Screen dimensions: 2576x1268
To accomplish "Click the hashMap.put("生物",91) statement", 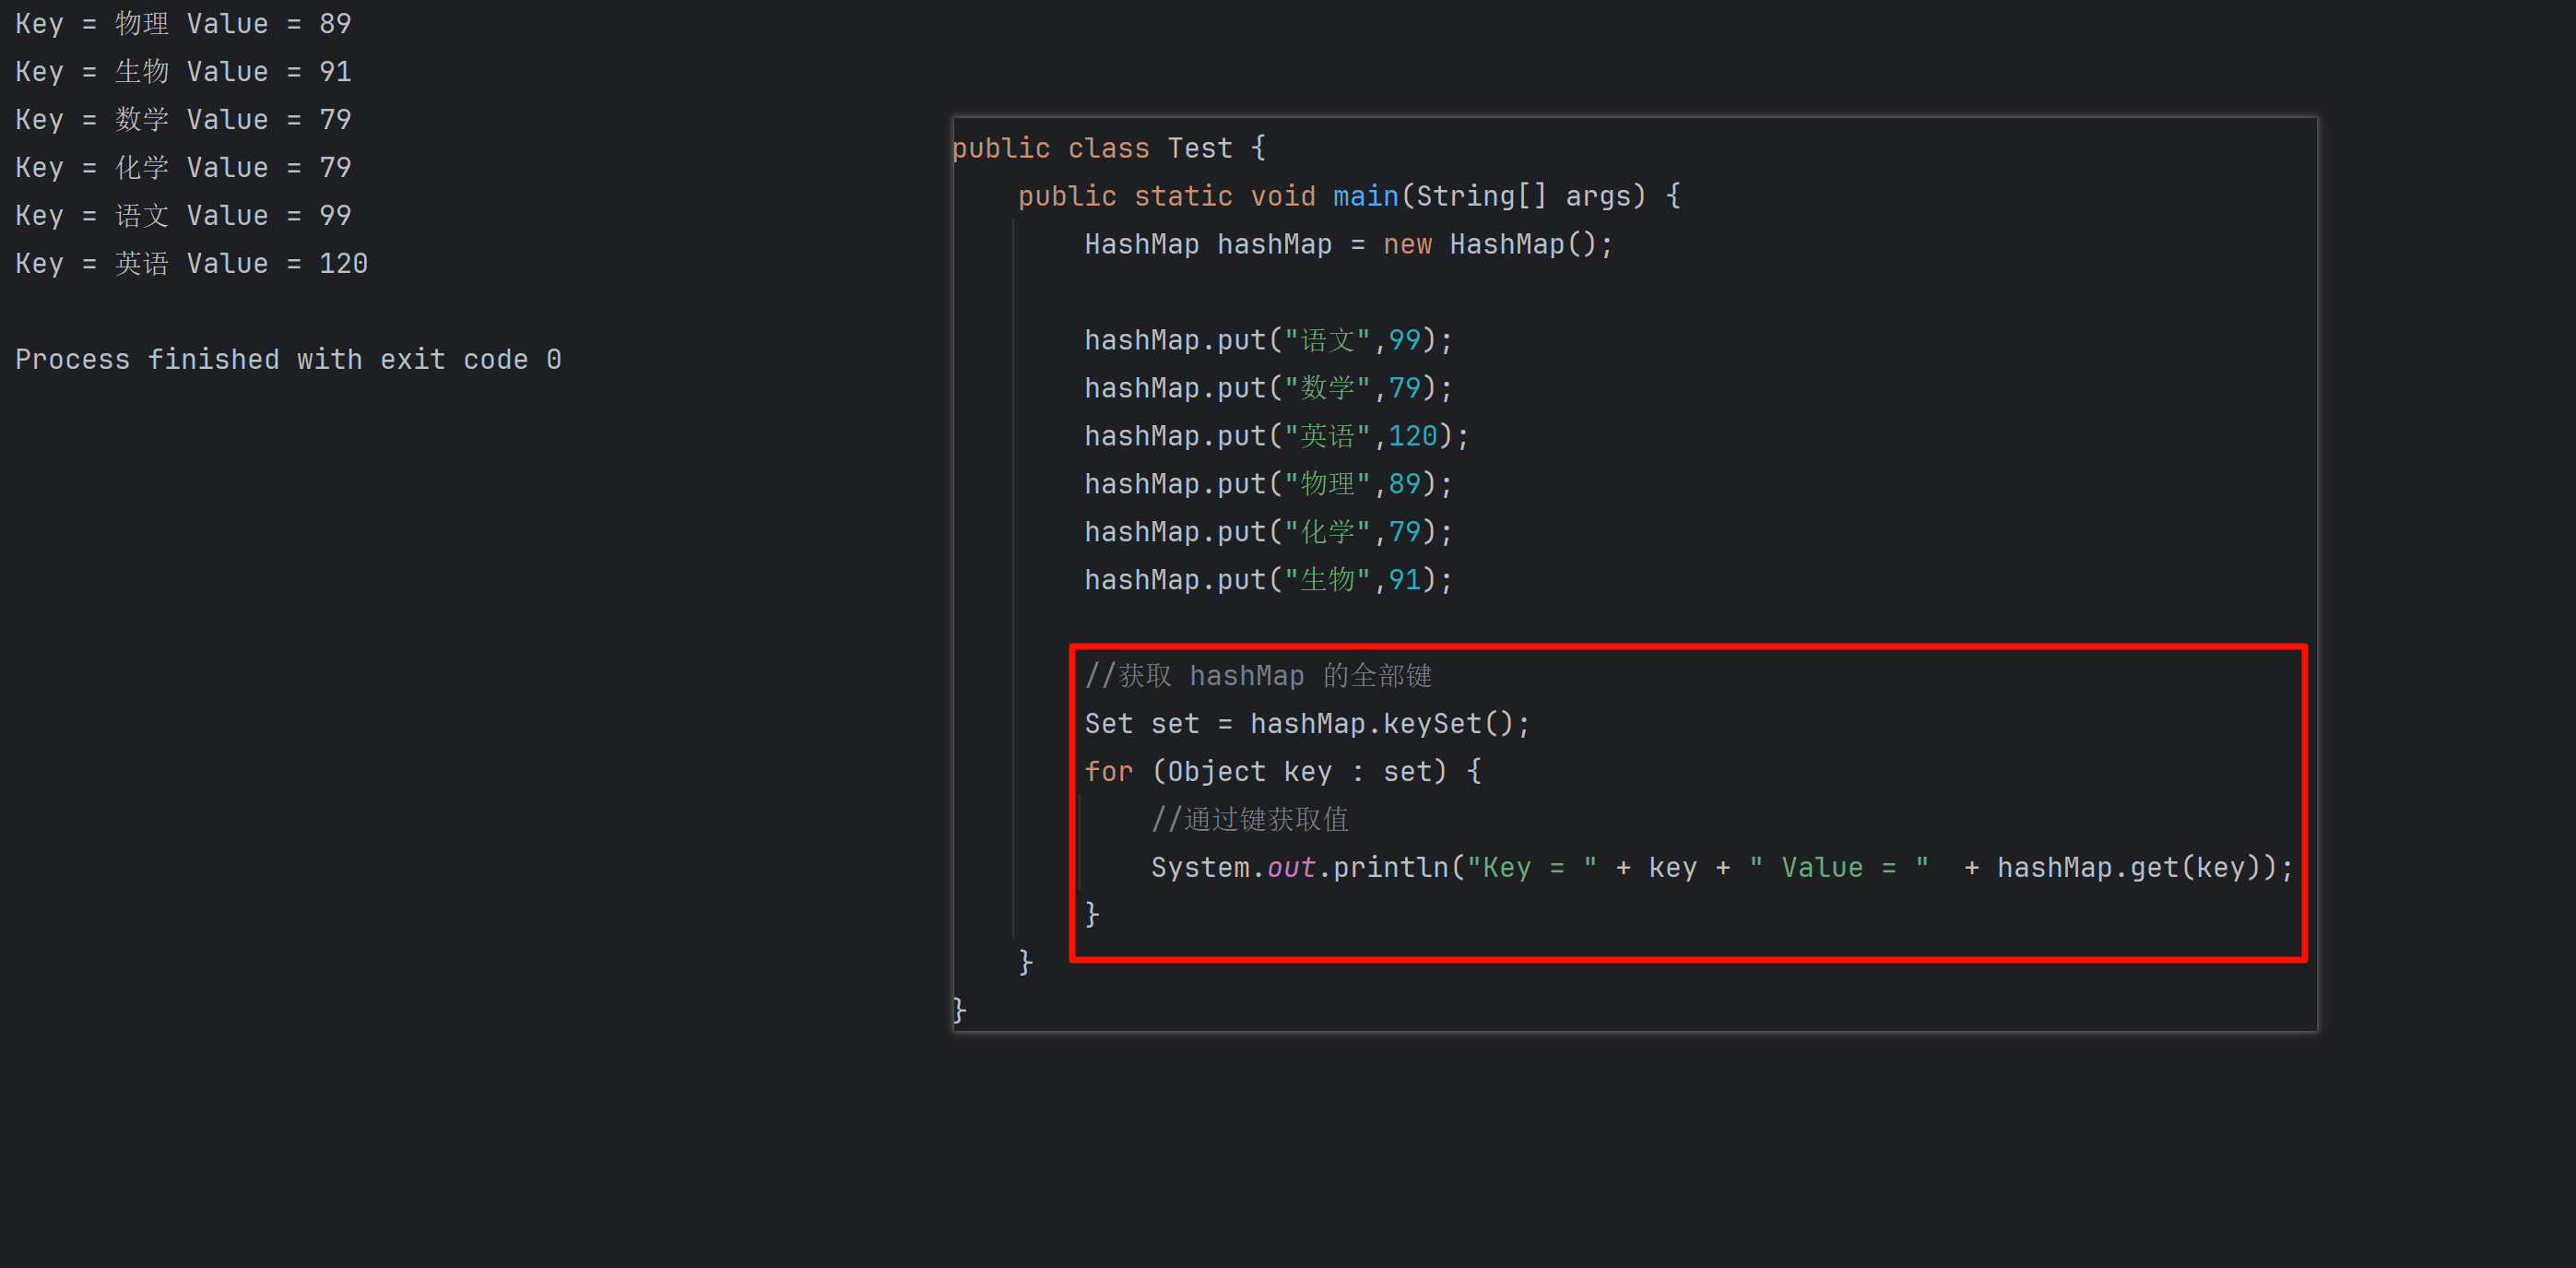I will (1268, 581).
